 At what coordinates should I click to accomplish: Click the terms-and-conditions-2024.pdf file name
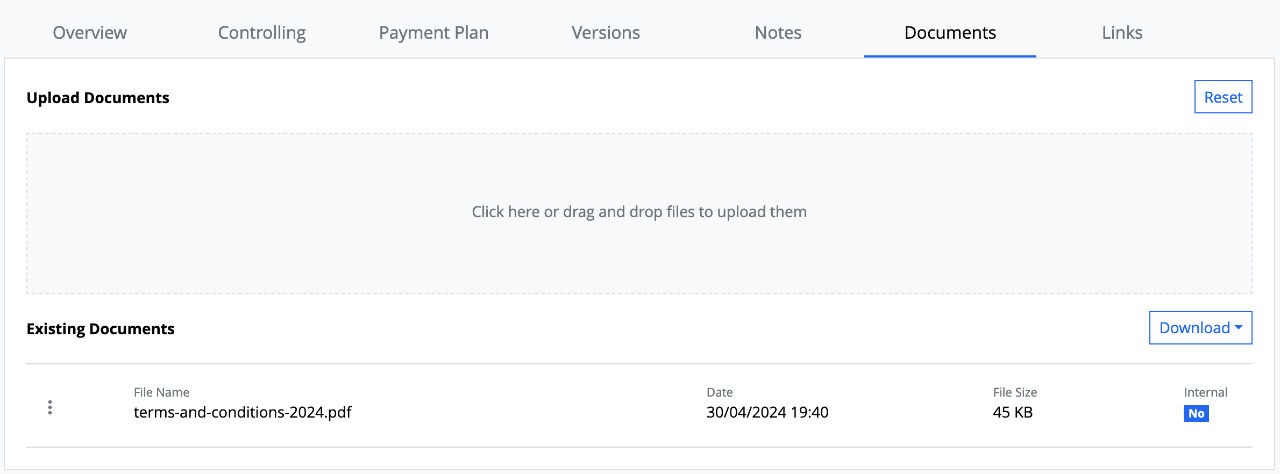(243, 412)
